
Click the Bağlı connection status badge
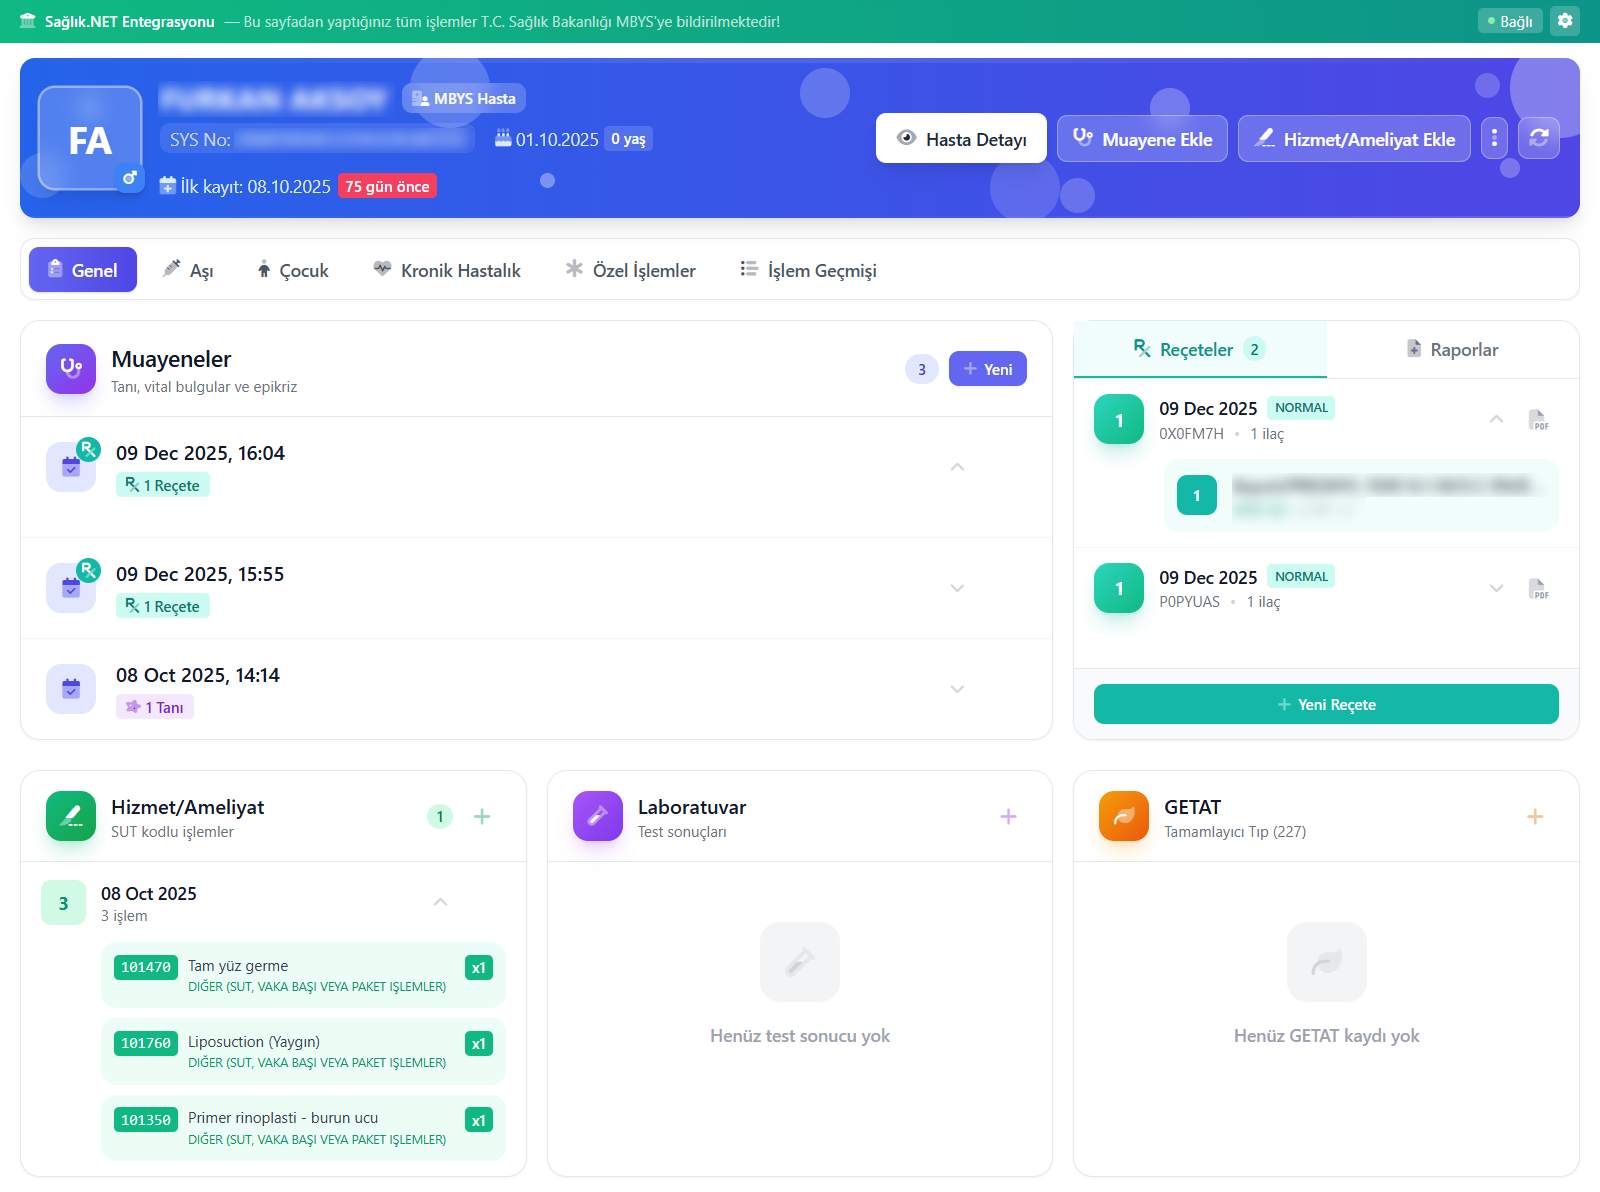[1510, 21]
